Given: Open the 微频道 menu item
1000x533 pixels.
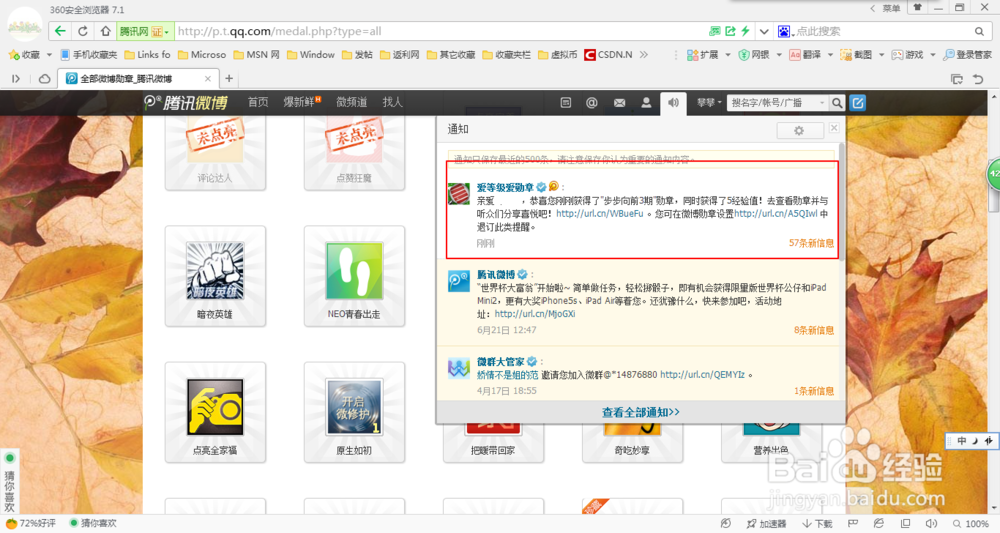Looking at the screenshot, I should click(x=351, y=102).
